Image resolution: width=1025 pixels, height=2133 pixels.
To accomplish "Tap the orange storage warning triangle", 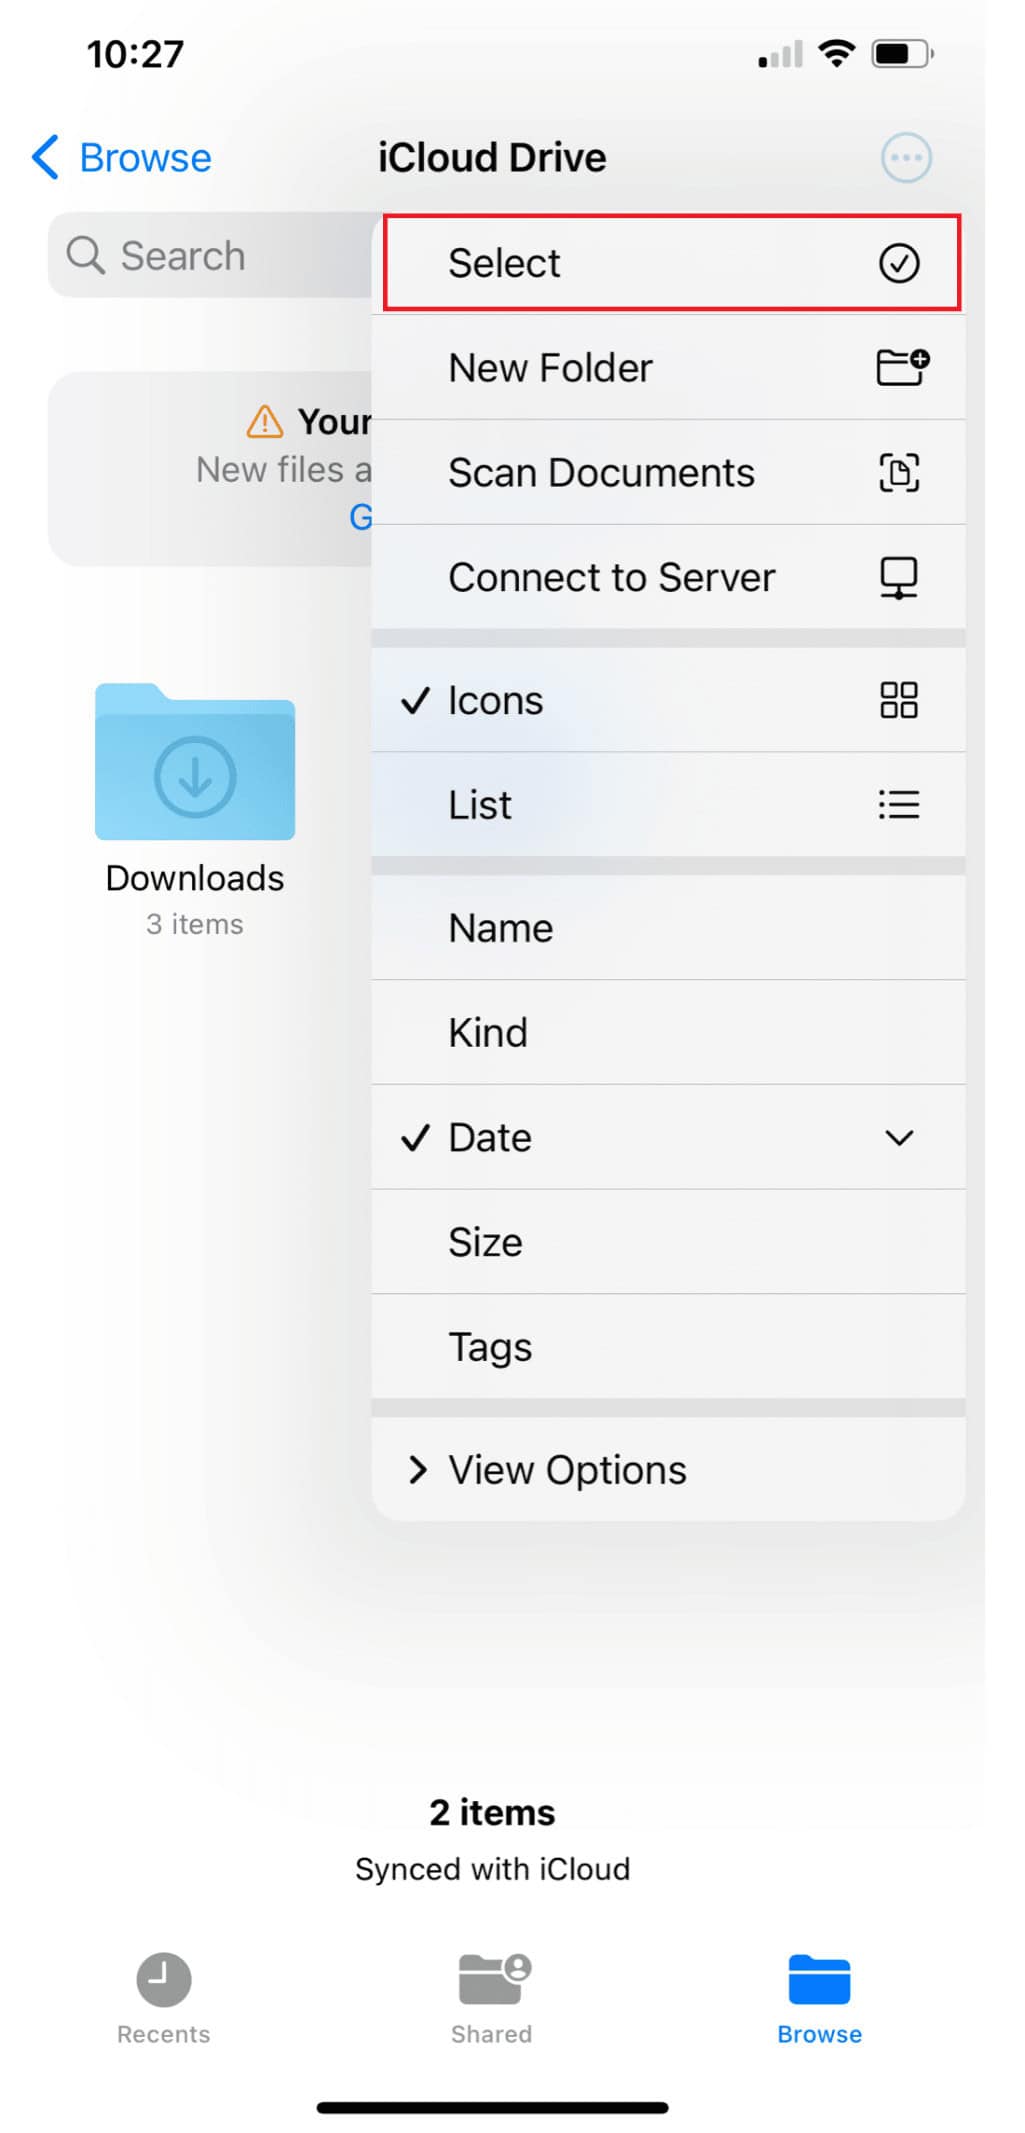I will click(265, 422).
